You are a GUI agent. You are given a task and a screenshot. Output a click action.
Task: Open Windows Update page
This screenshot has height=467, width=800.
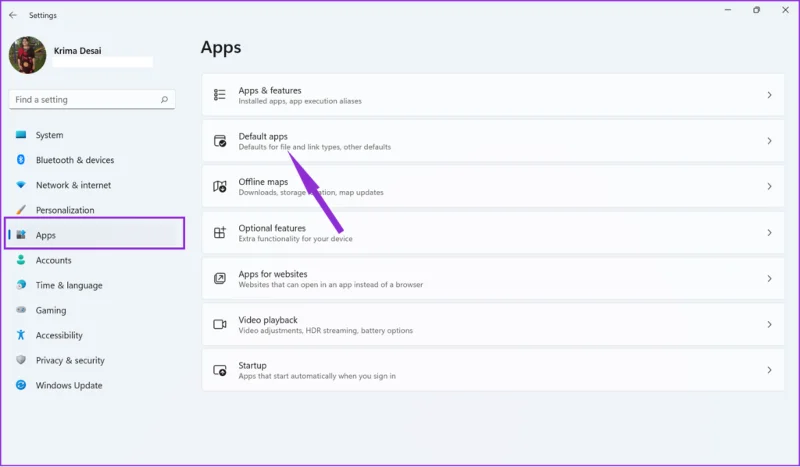69,385
